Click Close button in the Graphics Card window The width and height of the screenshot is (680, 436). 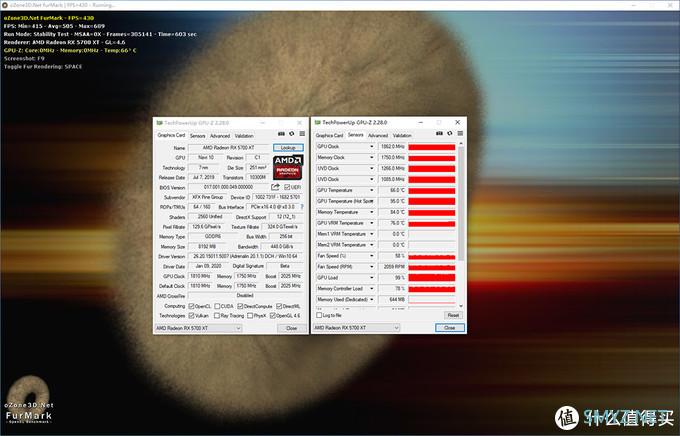pos(291,328)
